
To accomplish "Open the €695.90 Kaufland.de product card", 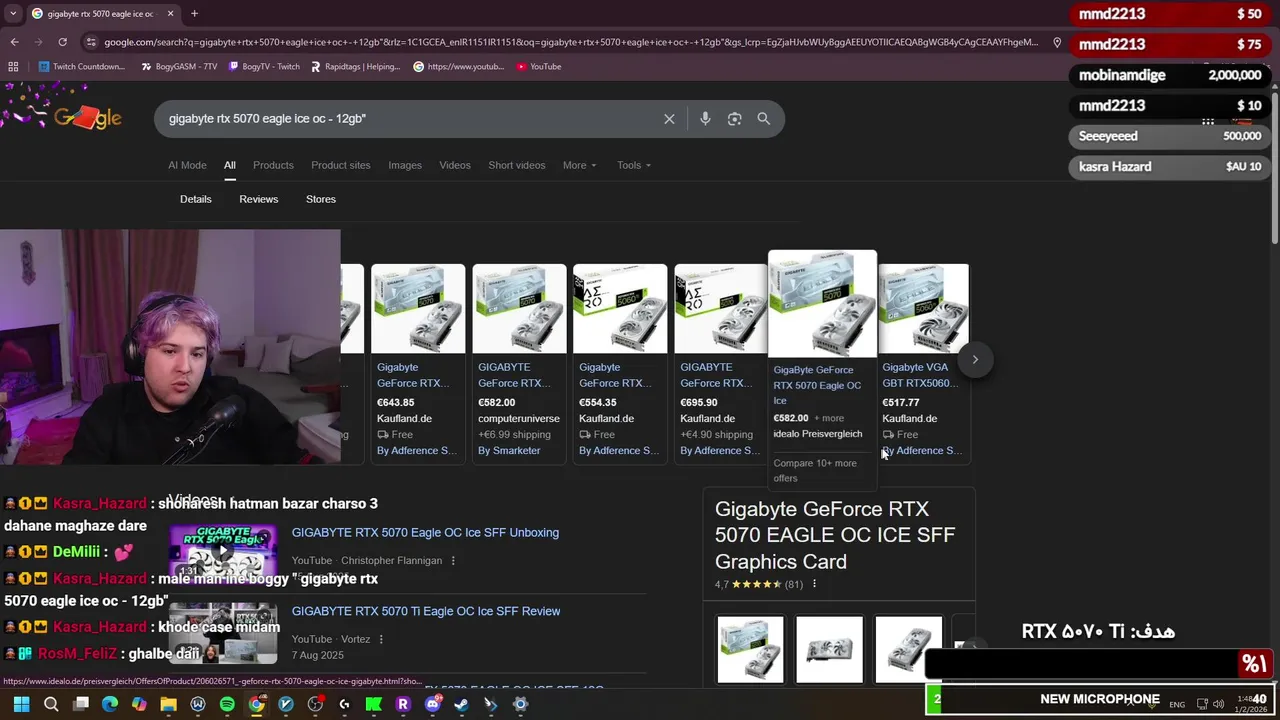I will pos(720,362).
